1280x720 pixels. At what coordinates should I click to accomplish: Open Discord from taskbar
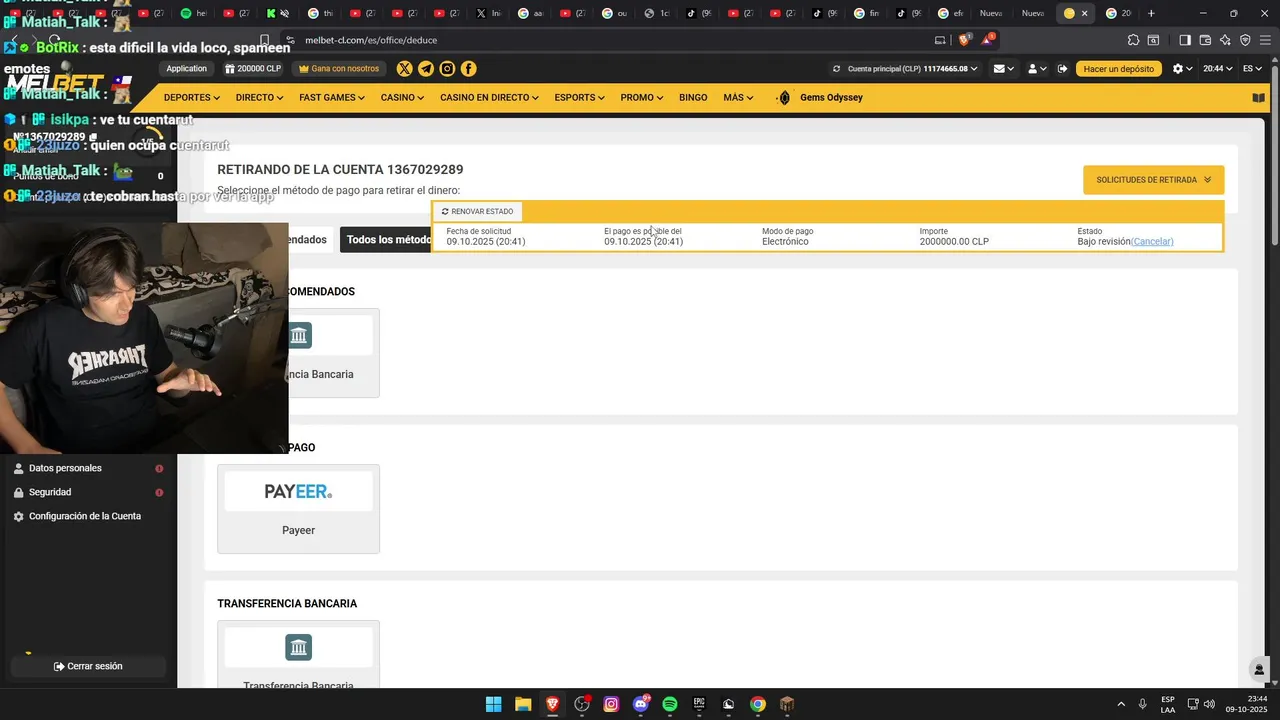coord(641,704)
